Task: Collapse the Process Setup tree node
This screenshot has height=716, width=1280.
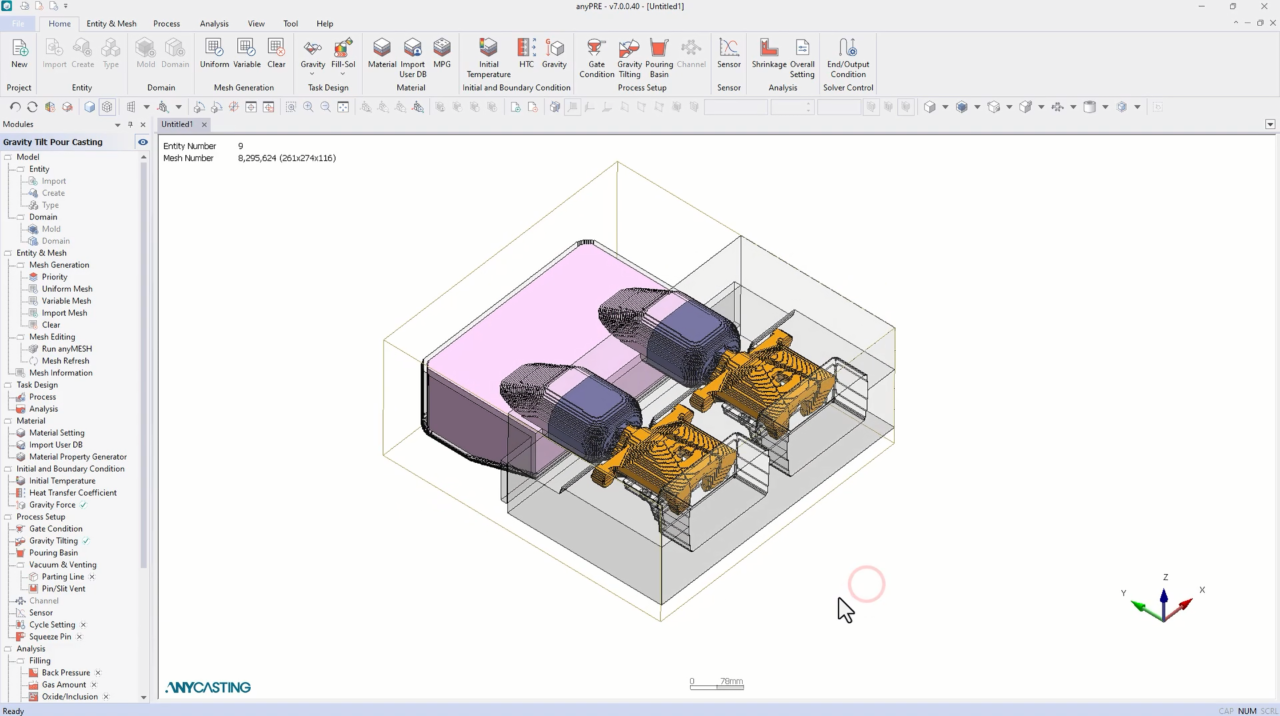Action: tap(9, 517)
